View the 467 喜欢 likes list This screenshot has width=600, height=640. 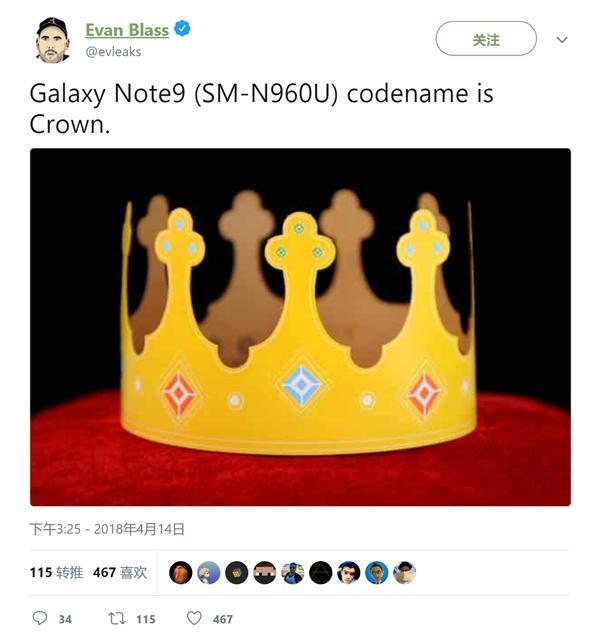120,572
